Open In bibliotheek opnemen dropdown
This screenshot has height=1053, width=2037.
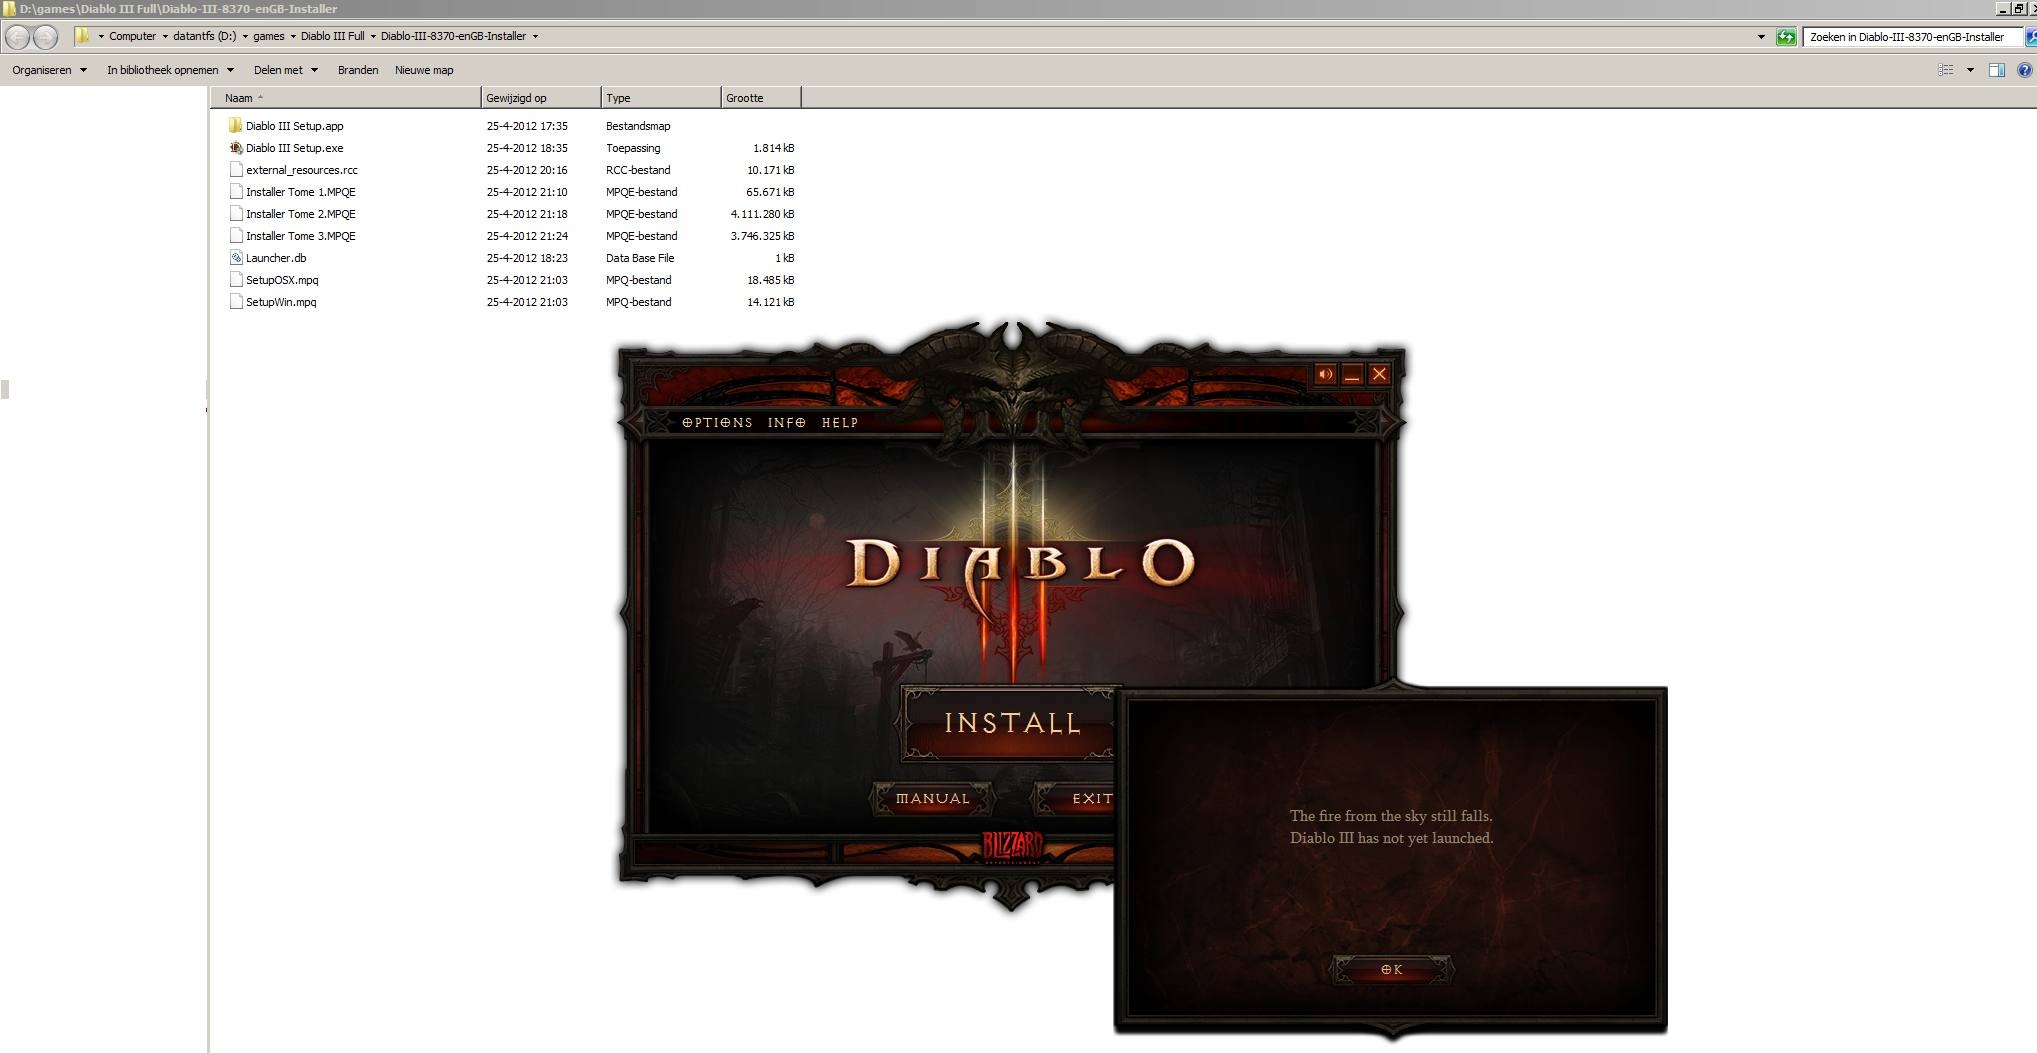(170, 70)
